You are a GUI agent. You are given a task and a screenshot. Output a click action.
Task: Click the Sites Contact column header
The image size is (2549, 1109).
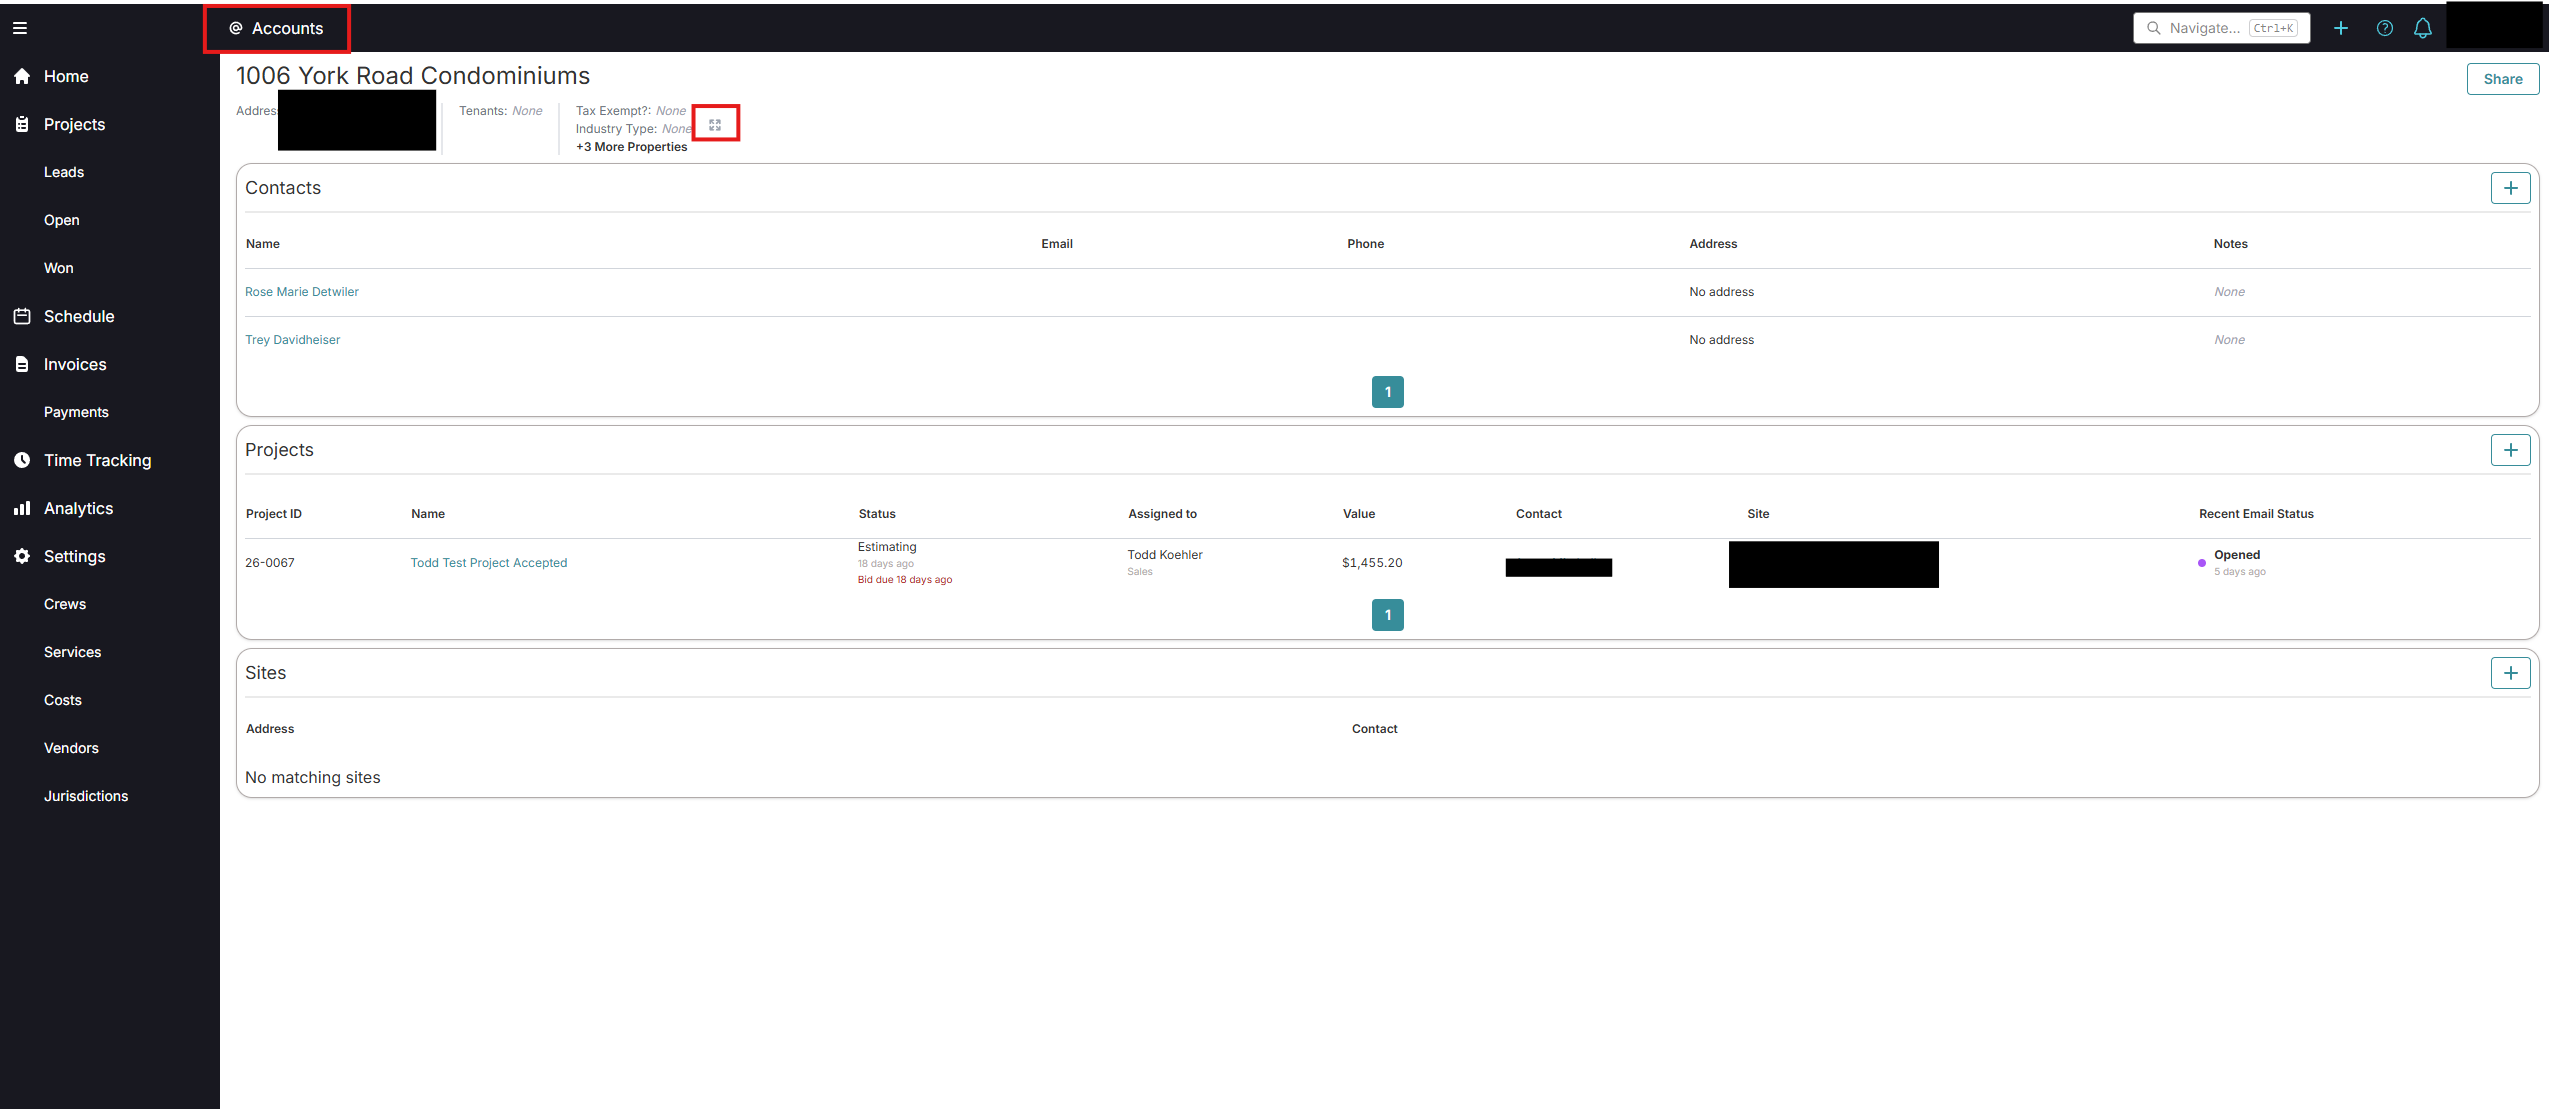[x=1374, y=729]
